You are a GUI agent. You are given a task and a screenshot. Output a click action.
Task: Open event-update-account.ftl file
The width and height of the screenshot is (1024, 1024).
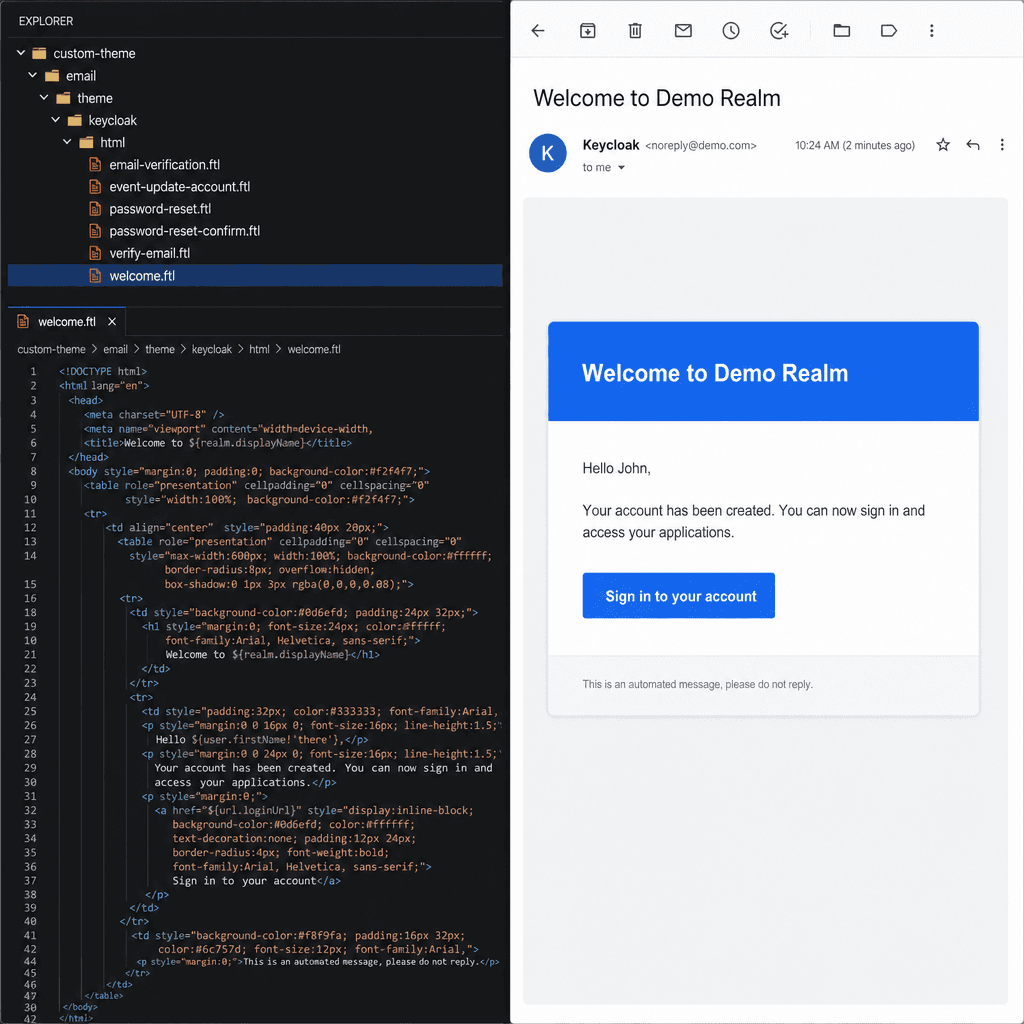180,187
